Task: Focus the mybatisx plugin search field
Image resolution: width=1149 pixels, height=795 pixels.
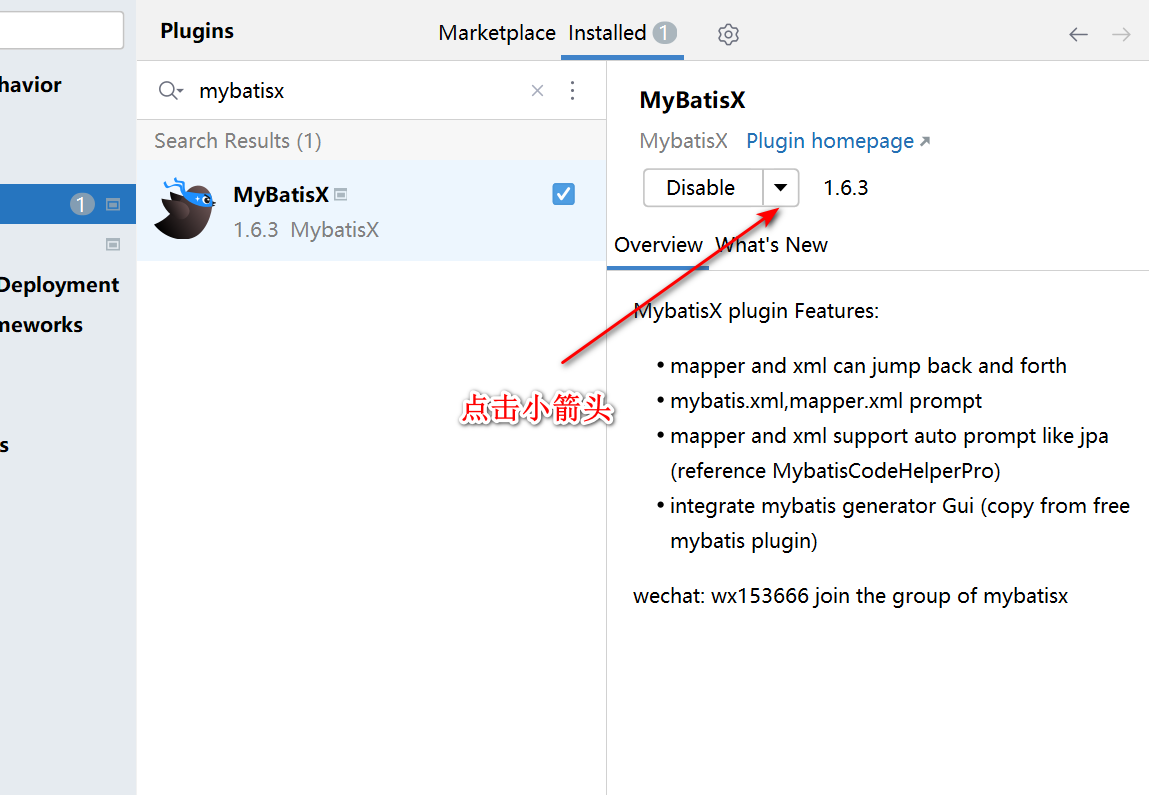Action: (359, 91)
